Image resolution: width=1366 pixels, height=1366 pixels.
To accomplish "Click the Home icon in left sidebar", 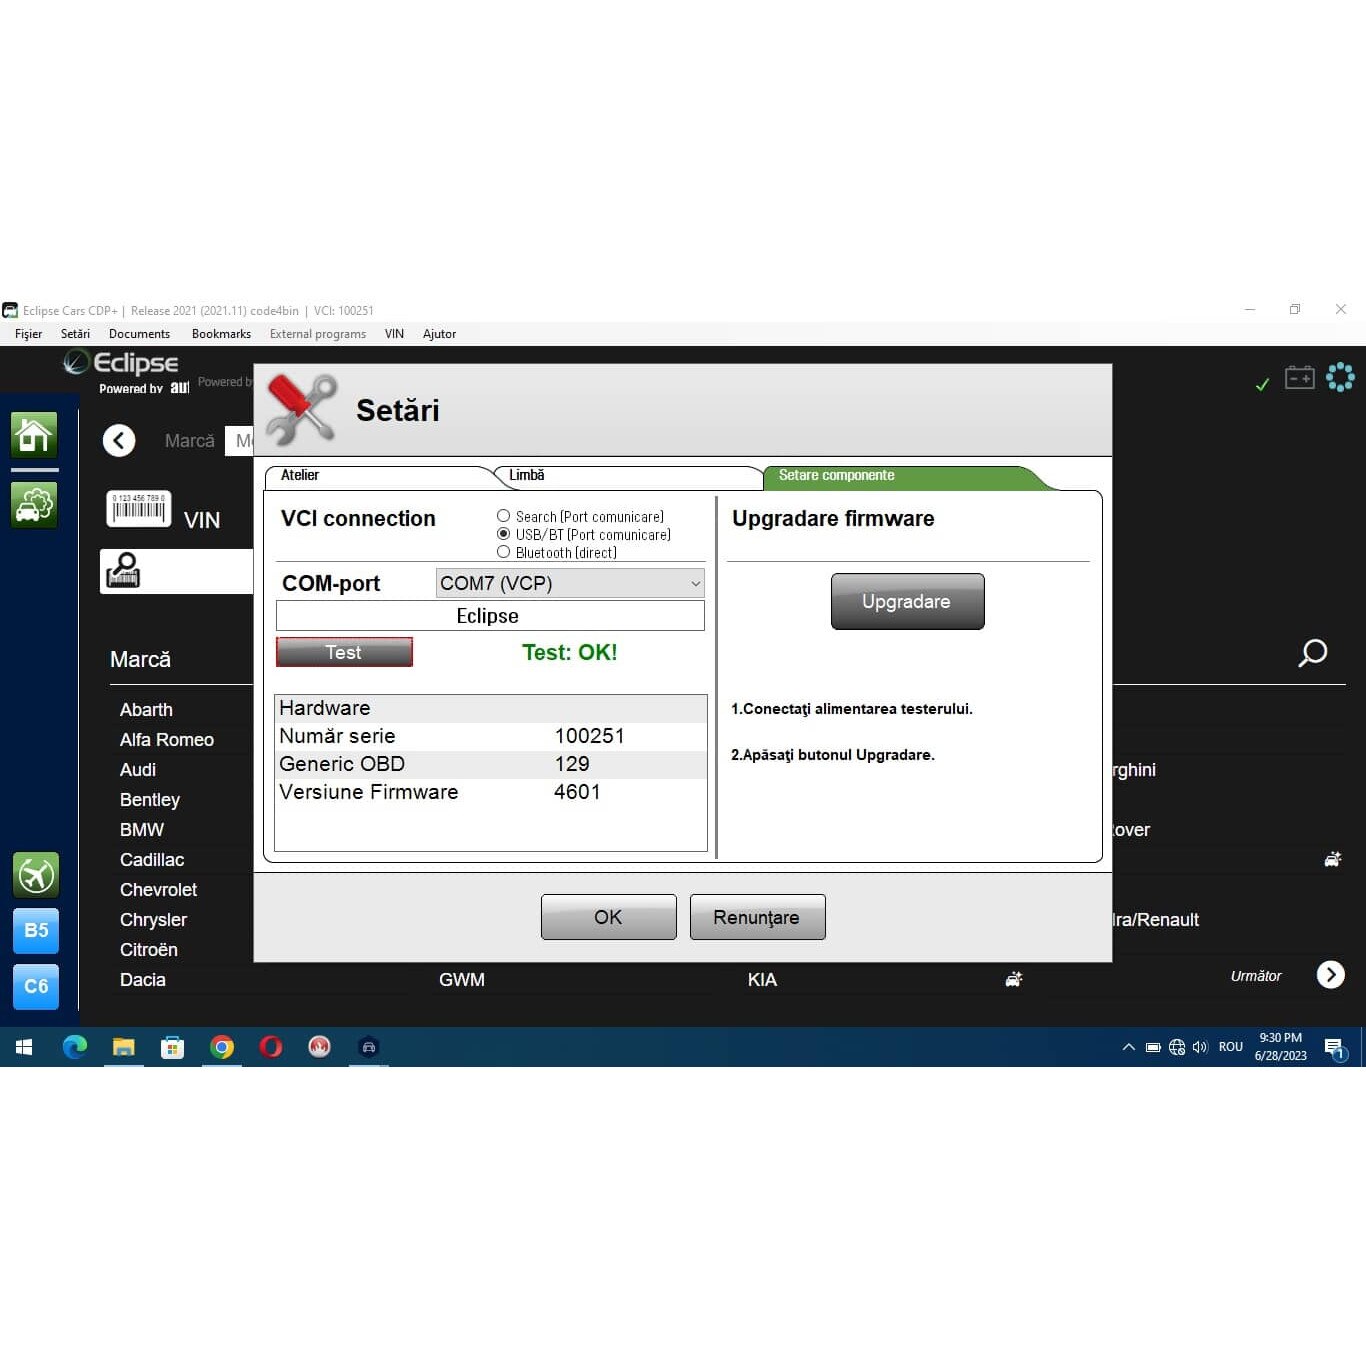I will [34, 436].
